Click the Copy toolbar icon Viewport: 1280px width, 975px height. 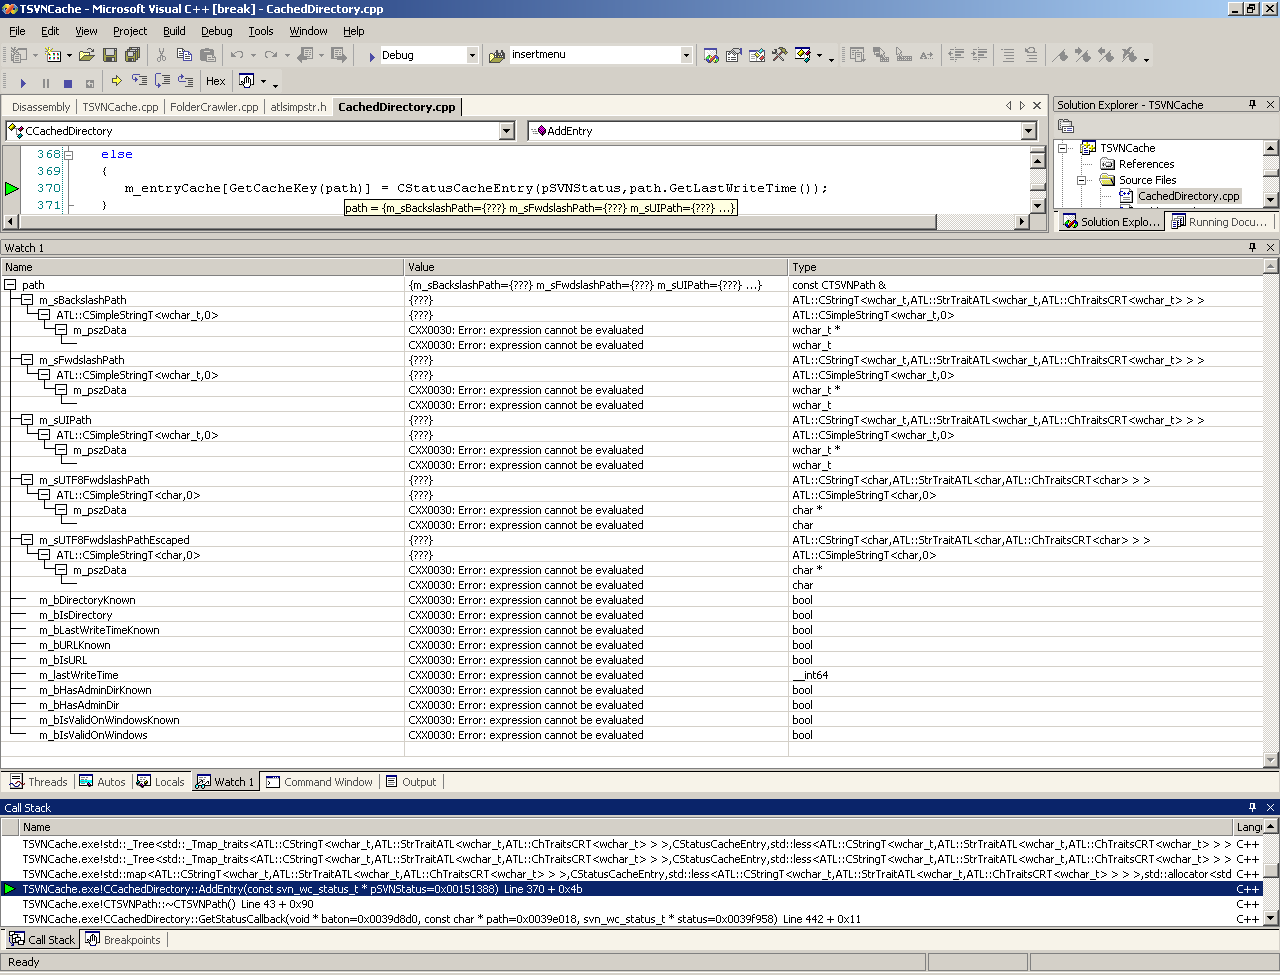pos(184,55)
